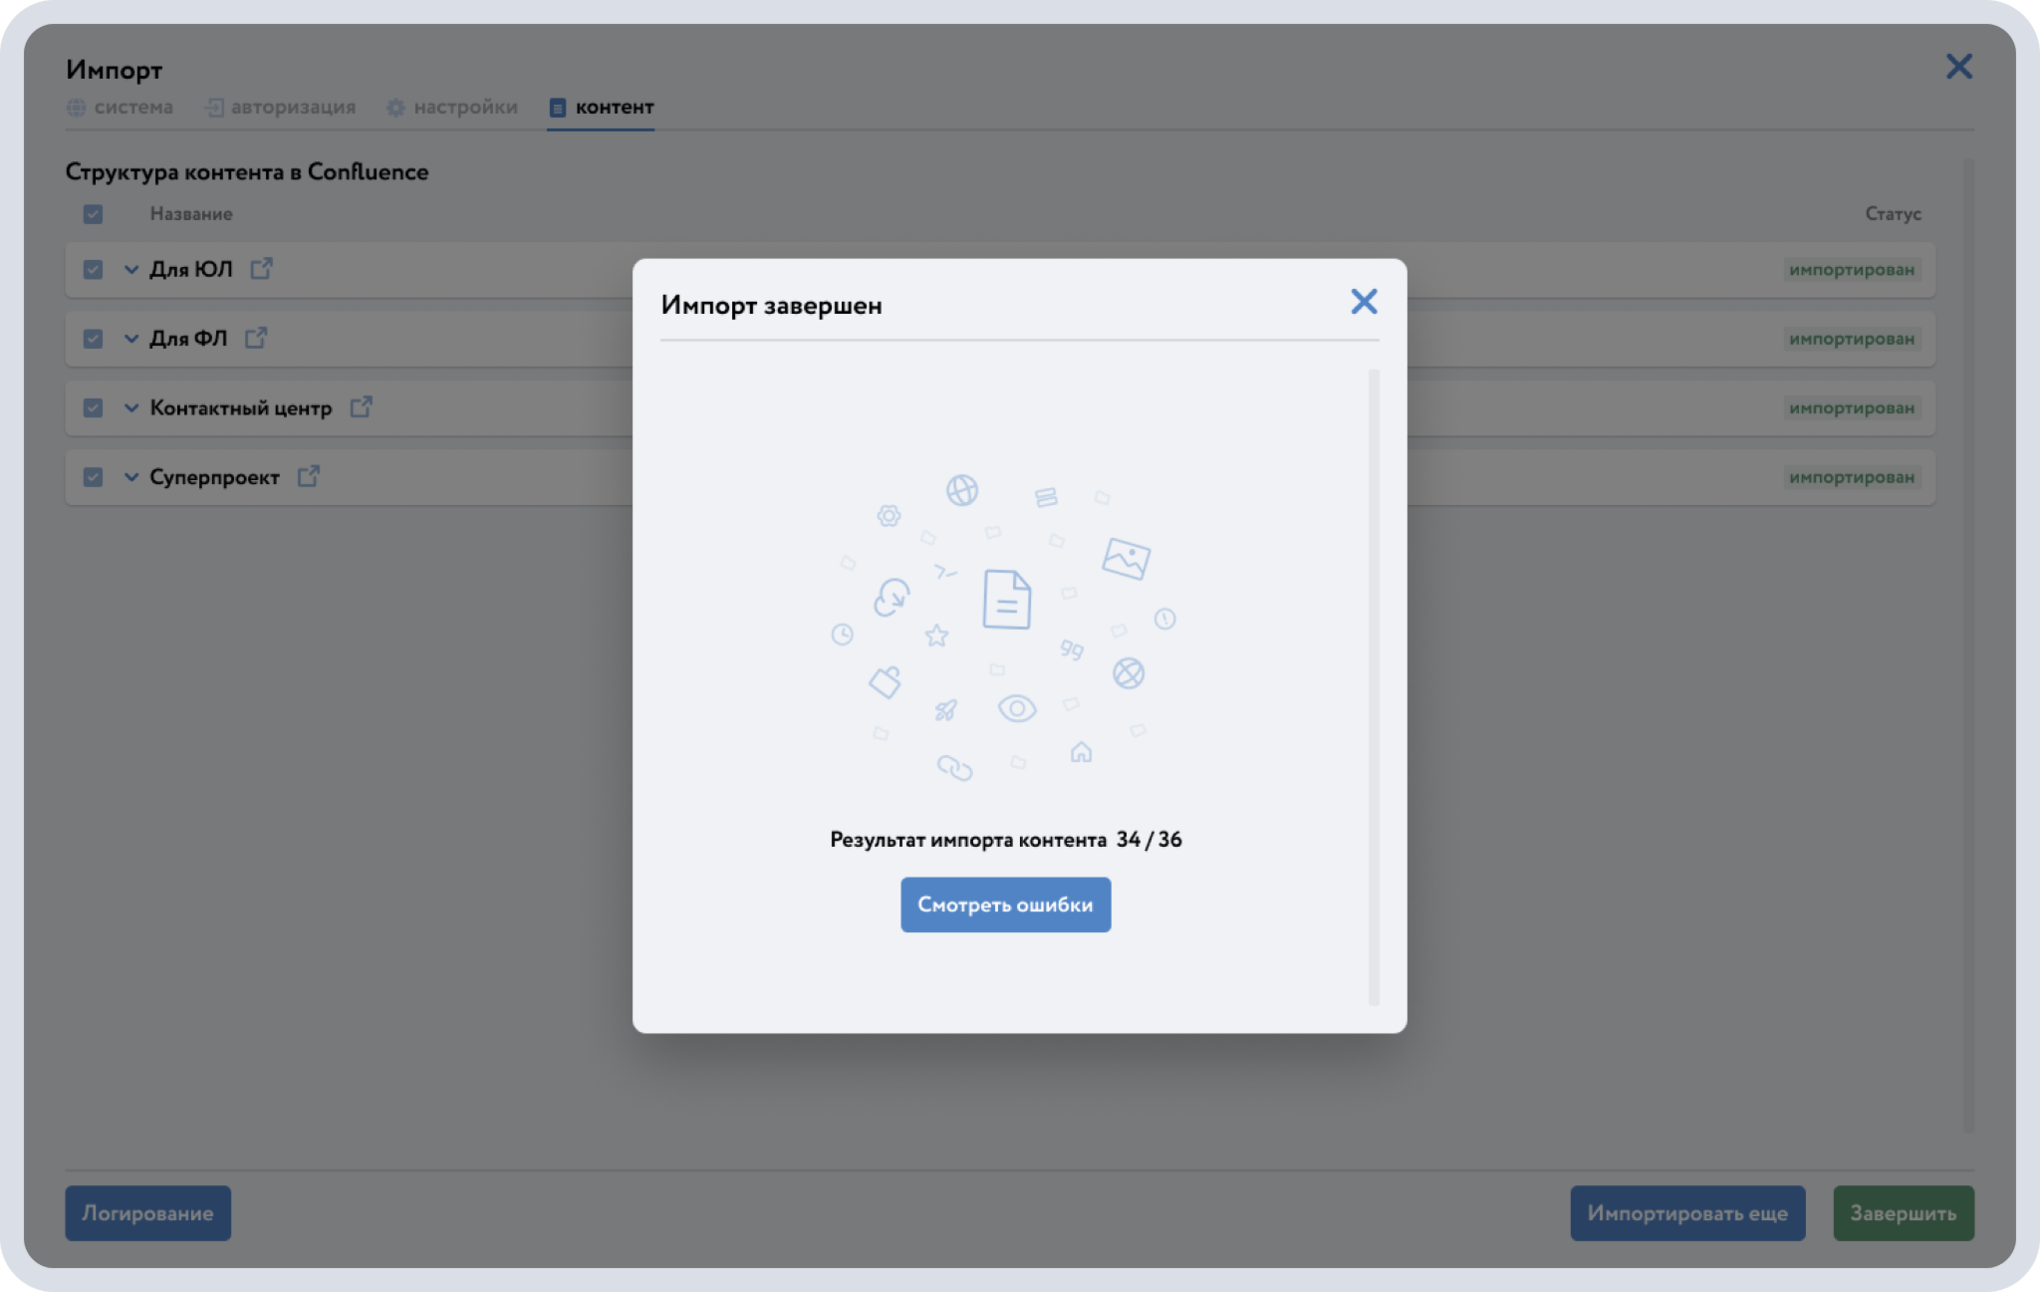The width and height of the screenshot is (2040, 1292).
Task: Close the Импорт завершен dialog
Action: click(x=1363, y=302)
